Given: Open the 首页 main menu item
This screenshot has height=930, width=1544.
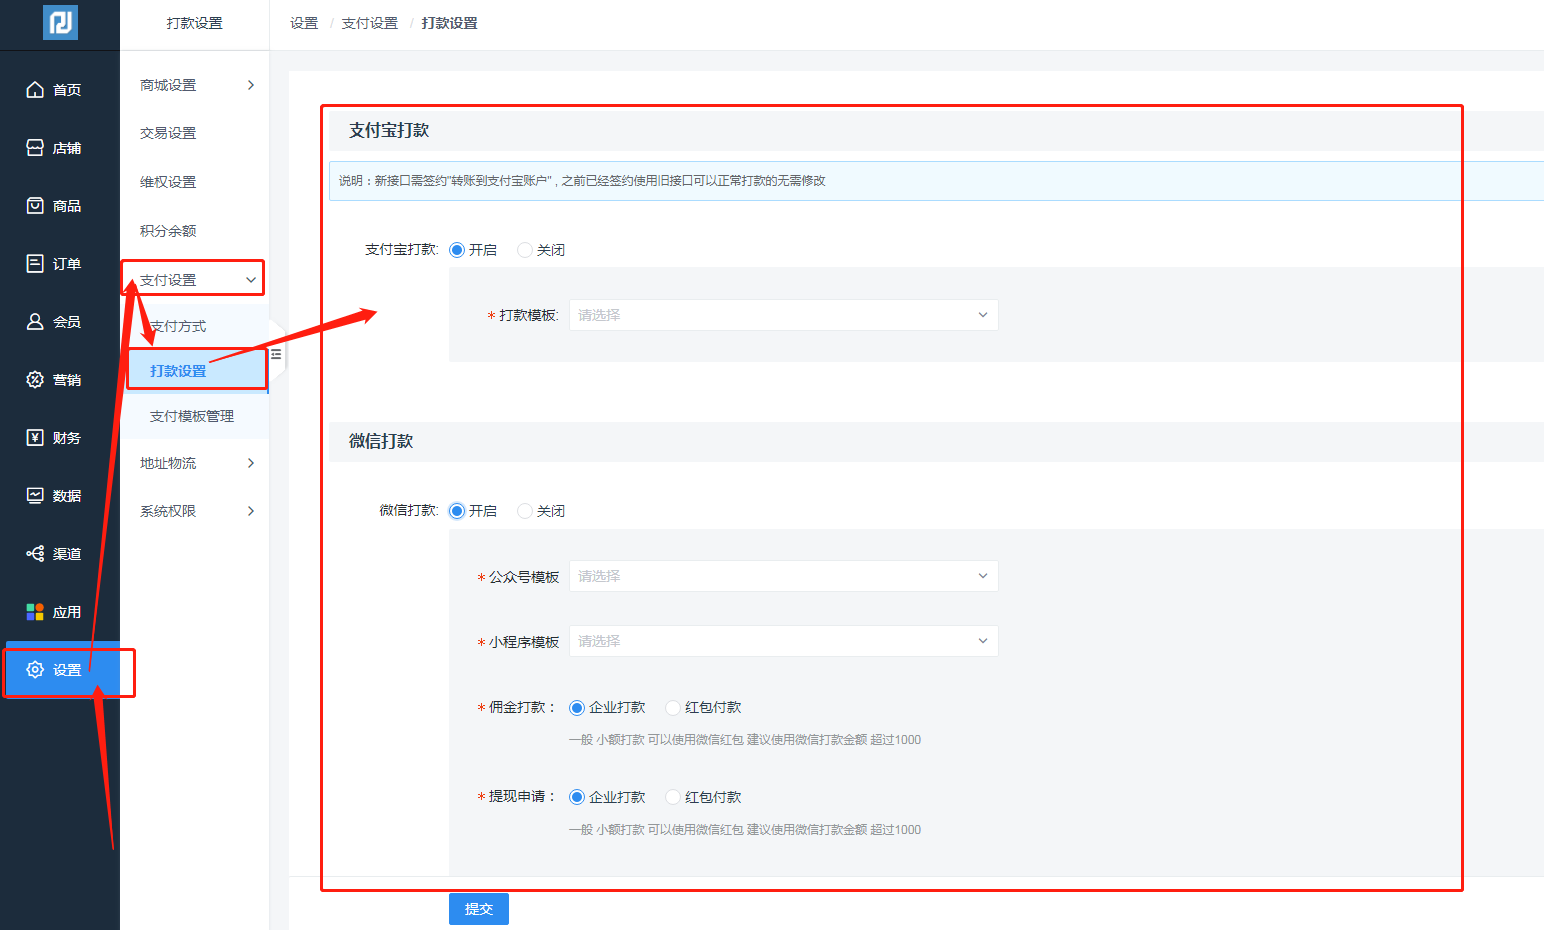Looking at the screenshot, I should point(60,89).
